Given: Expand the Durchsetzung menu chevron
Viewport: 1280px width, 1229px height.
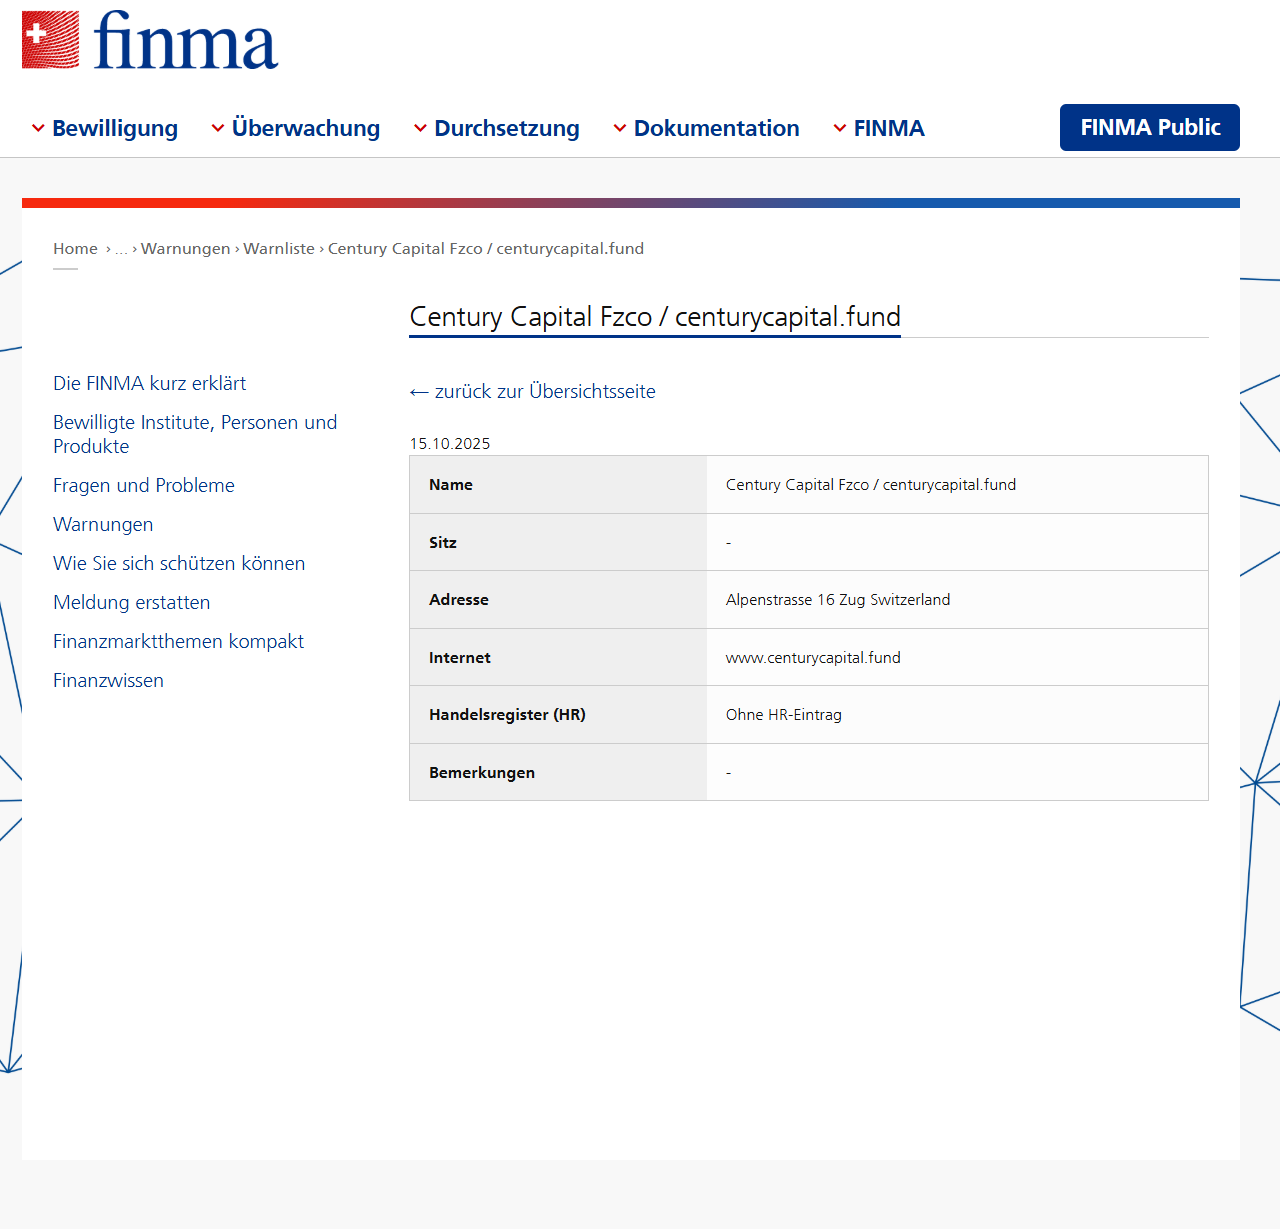Looking at the screenshot, I should click(421, 128).
